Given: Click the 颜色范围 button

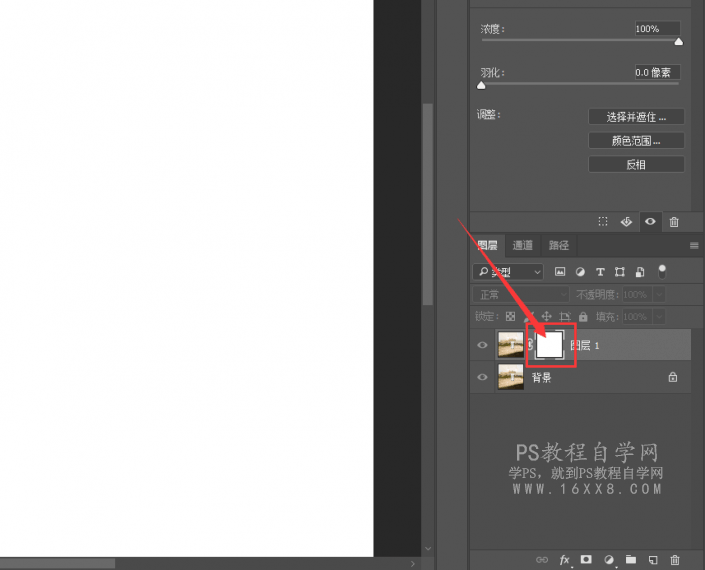Looking at the screenshot, I should pos(636,141).
